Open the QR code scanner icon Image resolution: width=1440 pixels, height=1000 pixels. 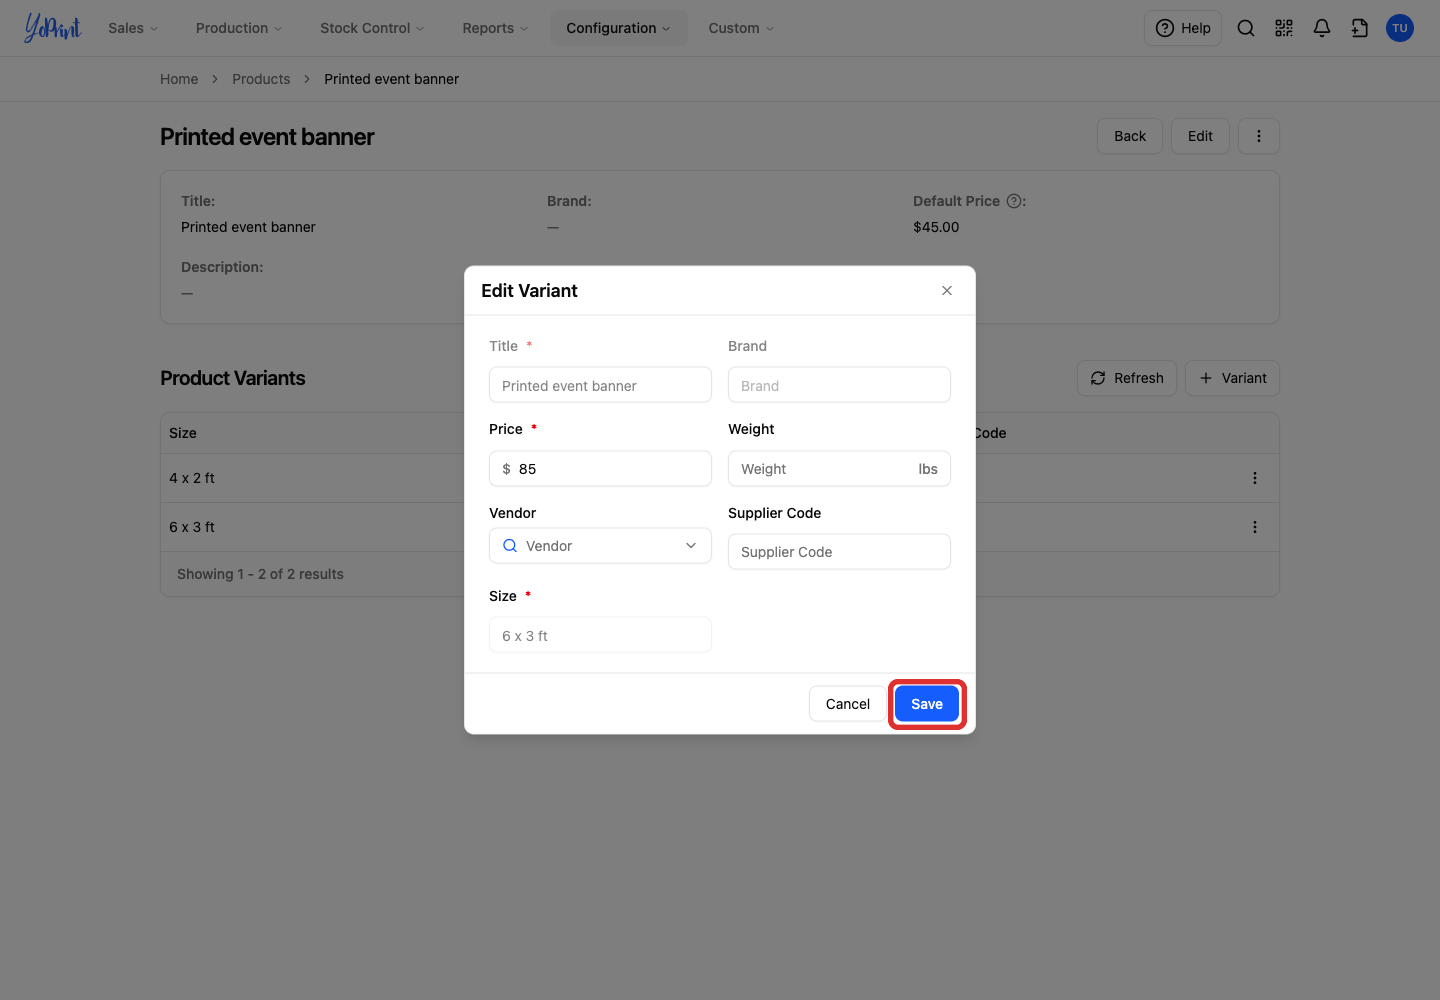pyautogui.click(x=1284, y=28)
